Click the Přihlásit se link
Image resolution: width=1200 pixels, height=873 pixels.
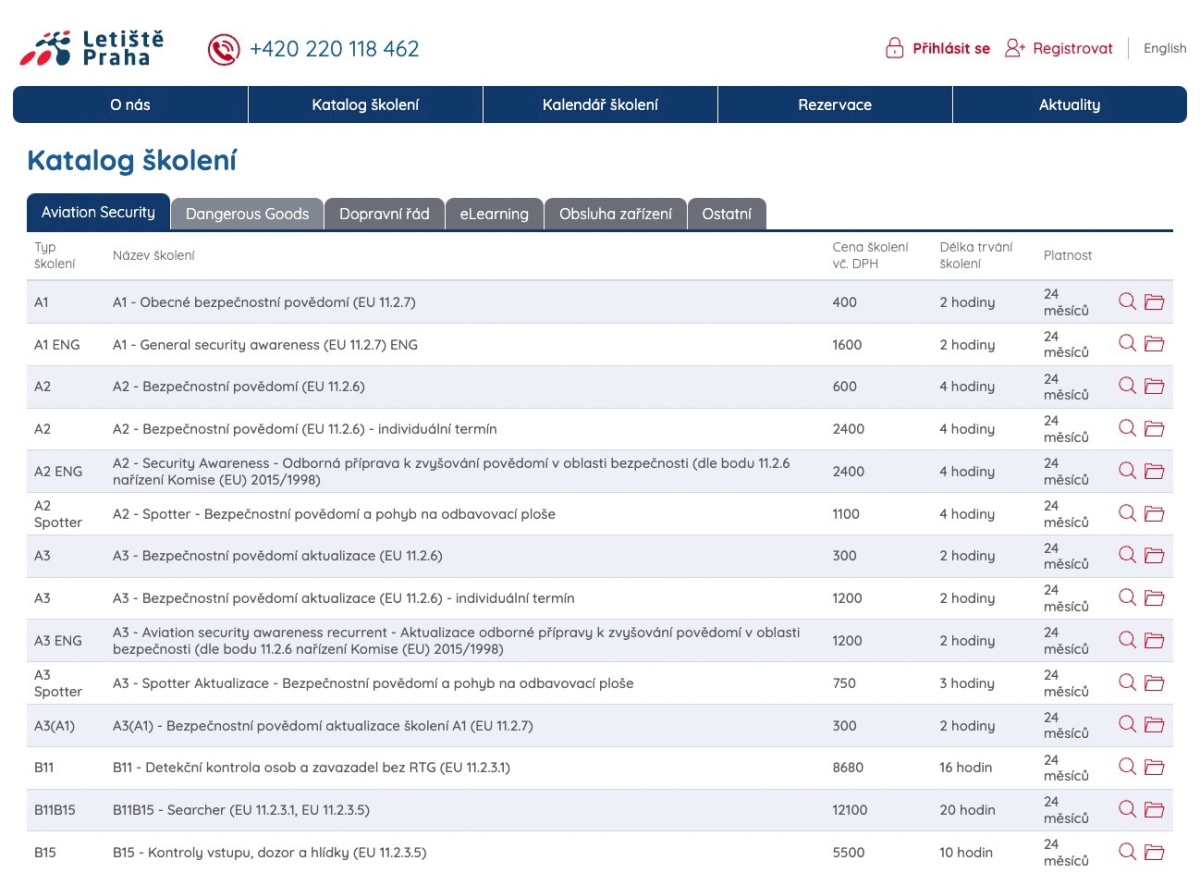pos(951,48)
